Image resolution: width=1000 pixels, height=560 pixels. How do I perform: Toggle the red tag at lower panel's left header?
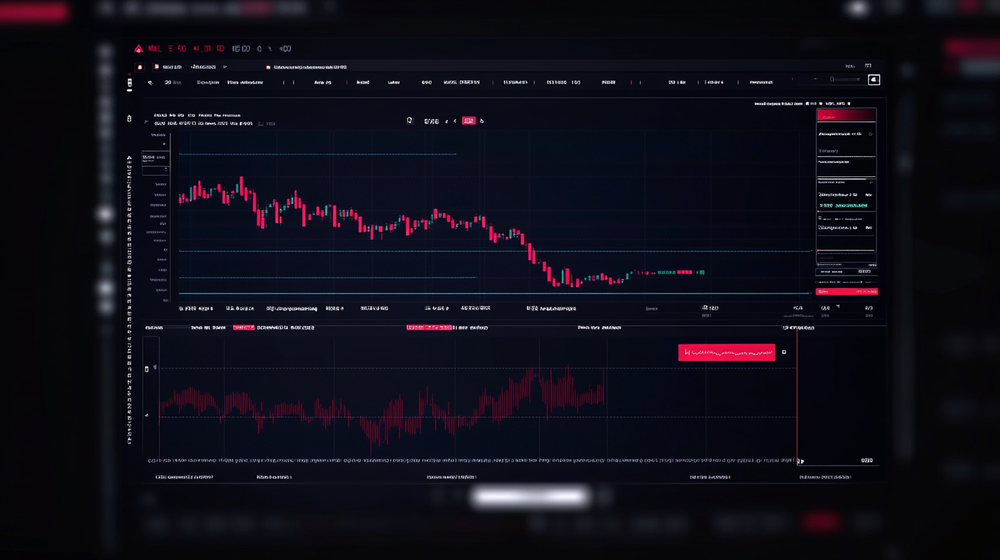(x=243, y=327)
